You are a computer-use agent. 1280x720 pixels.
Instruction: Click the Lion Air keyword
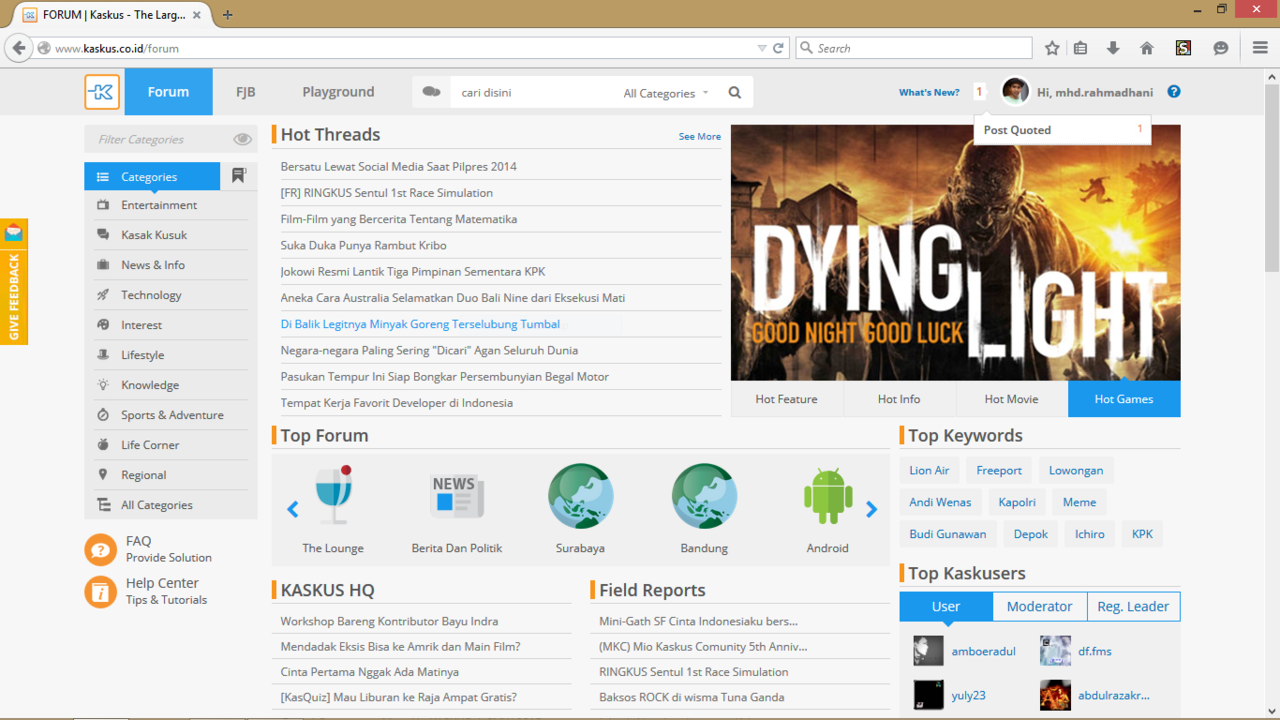pyautogui.click(x=929, y=470)
